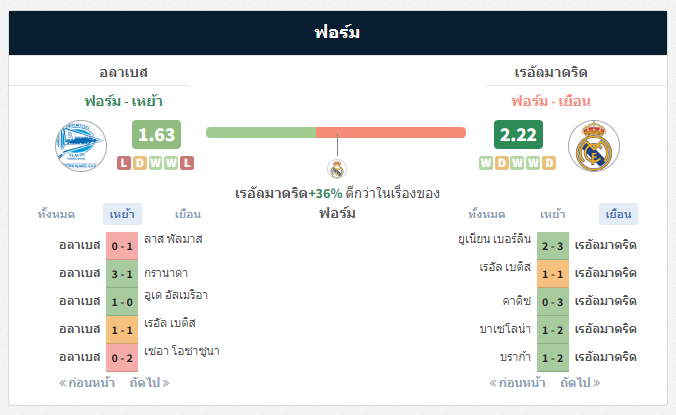Screen dimensions: 676x415
Task: Click the Alavés club crest logo
Action: pyautogui.click(x=81, y=146)
